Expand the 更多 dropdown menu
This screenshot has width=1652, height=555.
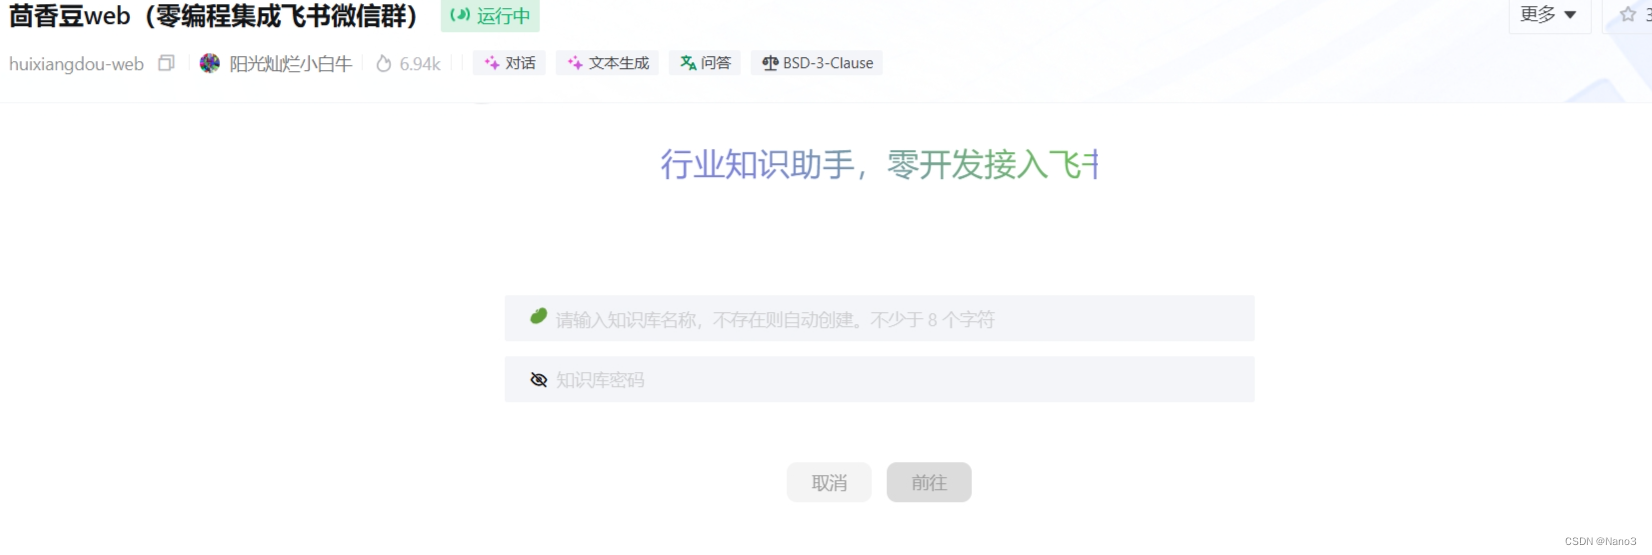point(1549,15)
